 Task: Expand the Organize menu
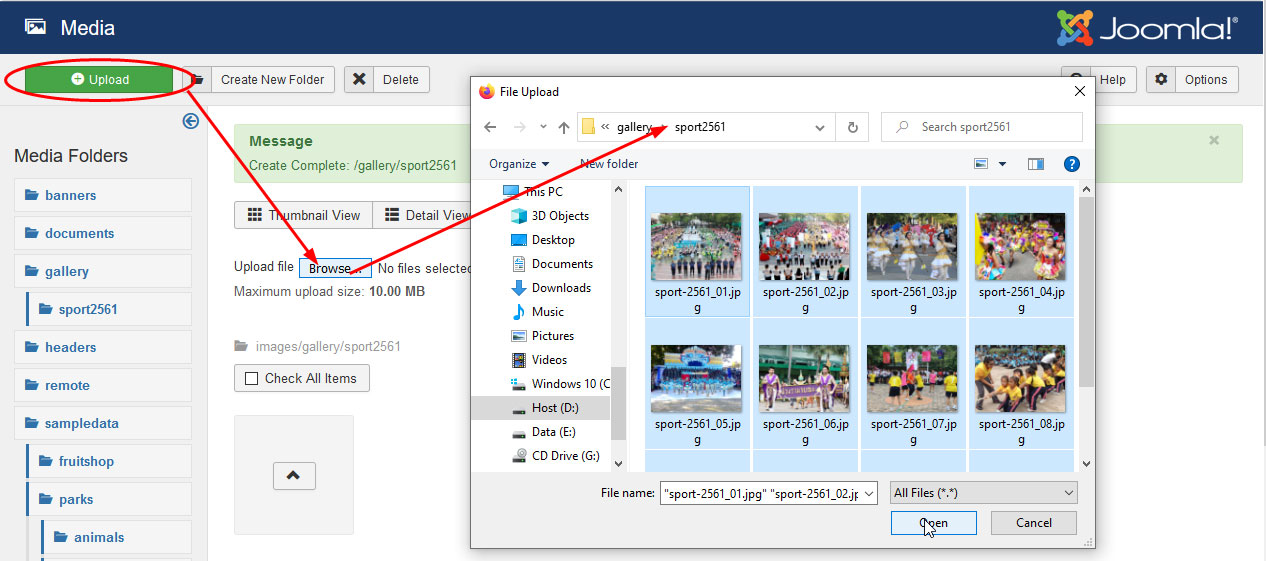519,164
